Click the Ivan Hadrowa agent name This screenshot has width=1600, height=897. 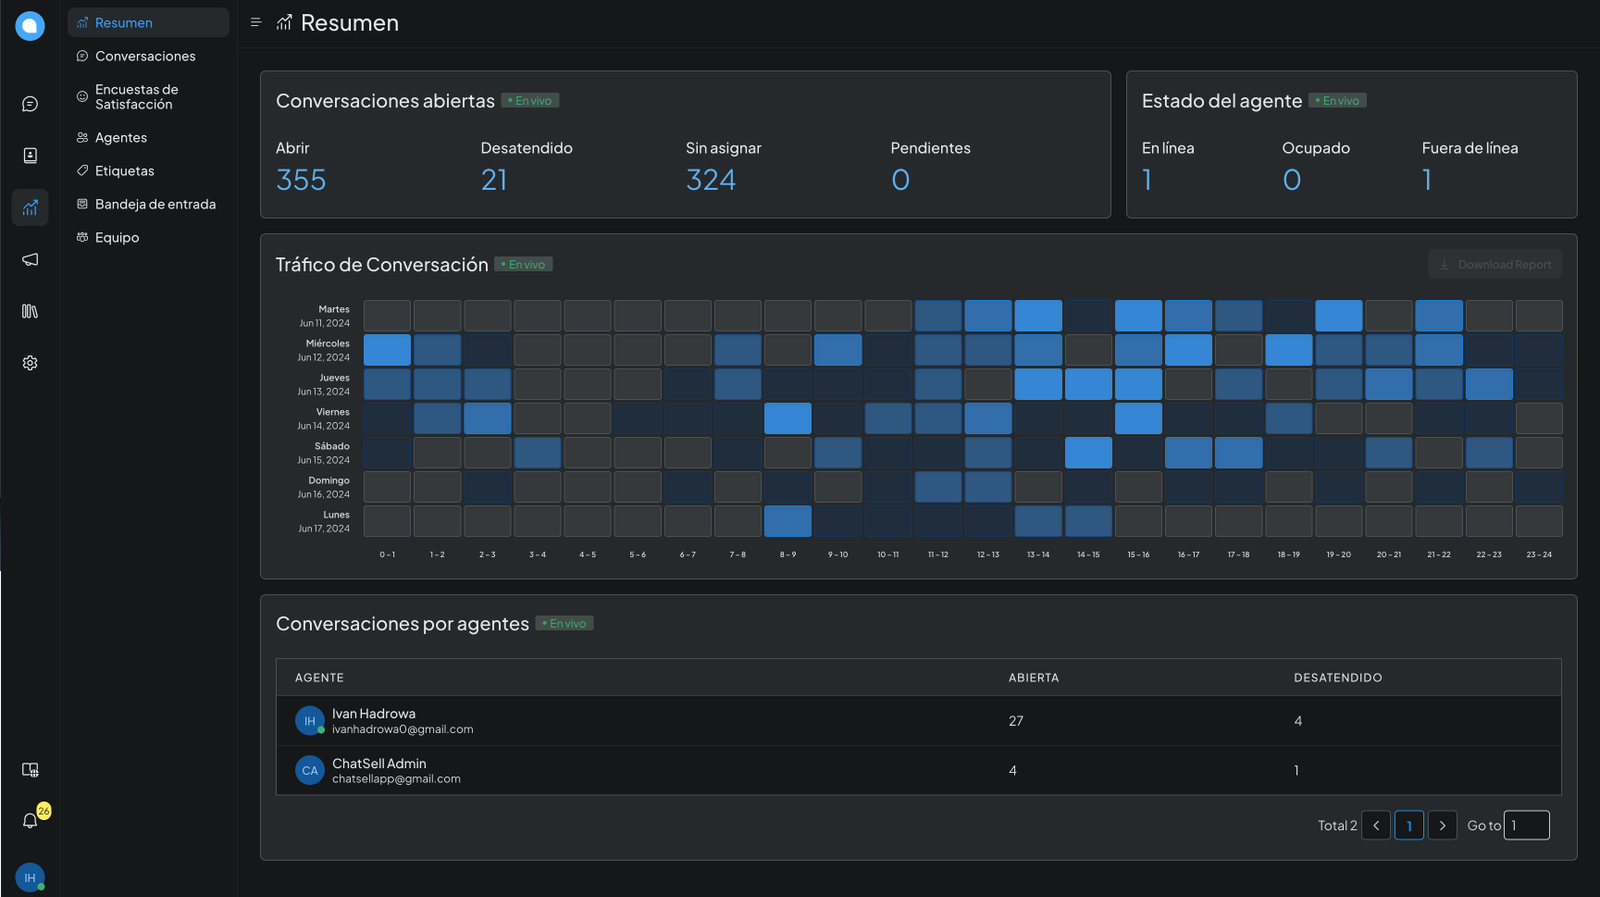pos(374,714)
